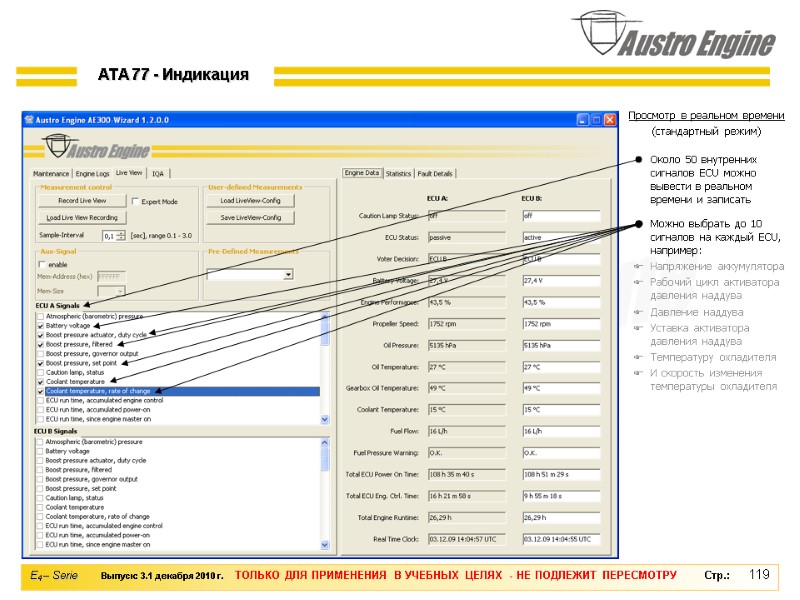The height and width of the screenshot is (600, 800).
Task: Check ECU A Boost pressure, governor output
Action: click(x=40, y=354)
